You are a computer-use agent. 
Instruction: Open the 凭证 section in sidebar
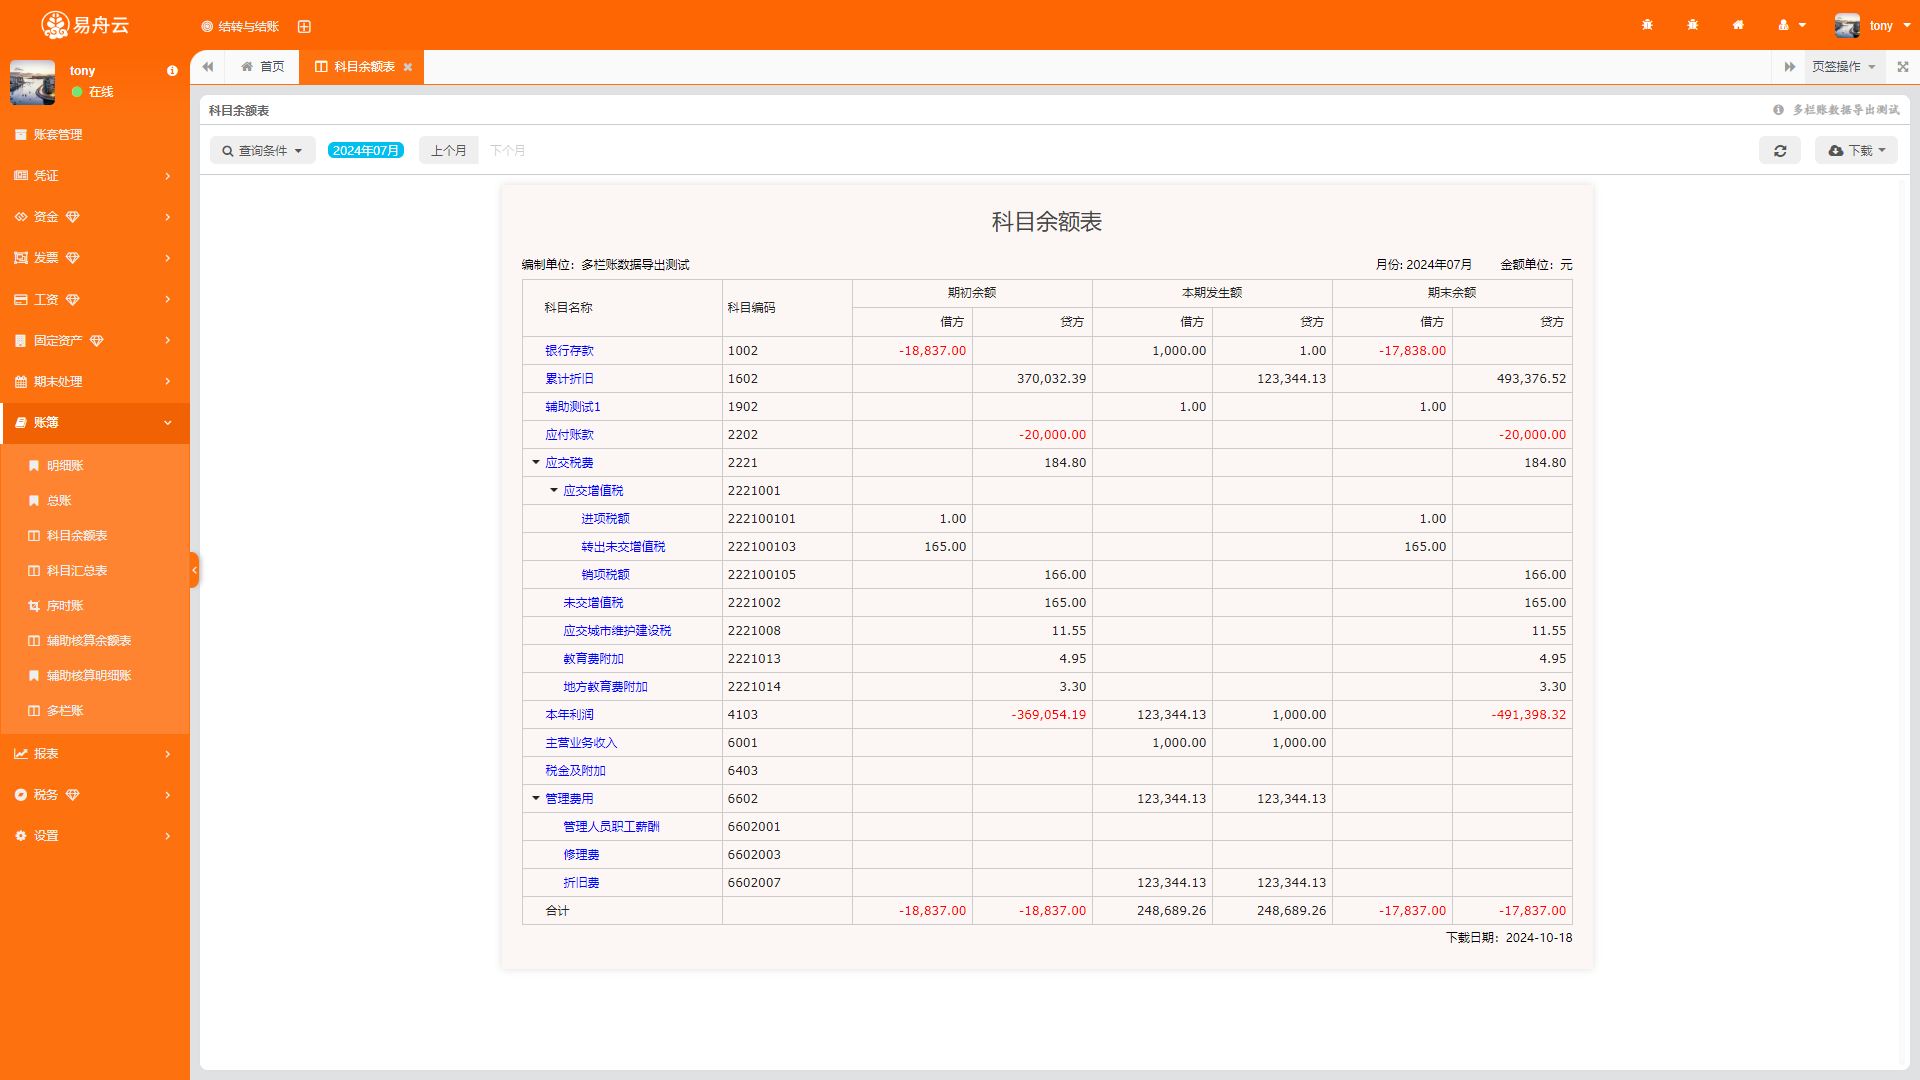pos(92,175)
